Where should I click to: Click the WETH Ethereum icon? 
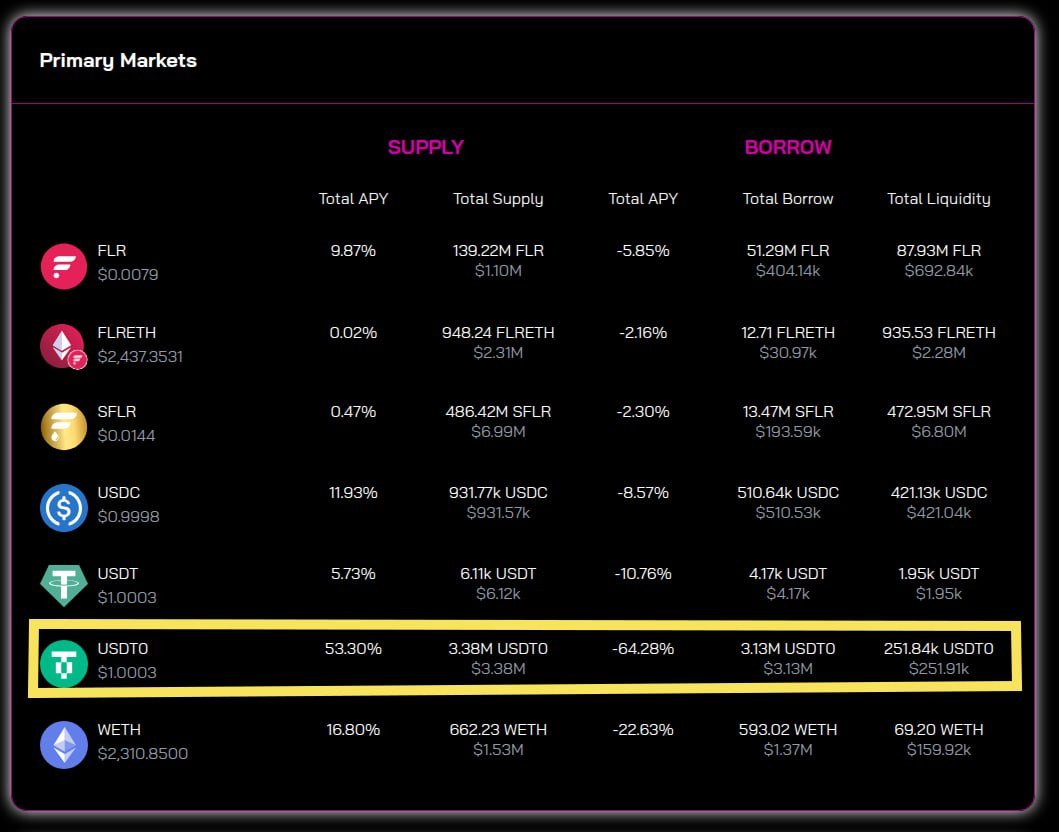point(63,745)
